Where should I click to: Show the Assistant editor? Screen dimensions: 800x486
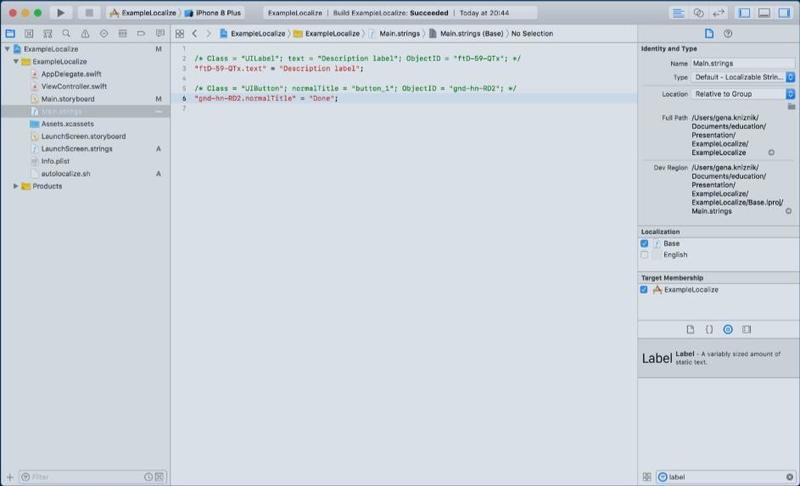(x=698, y=13)
